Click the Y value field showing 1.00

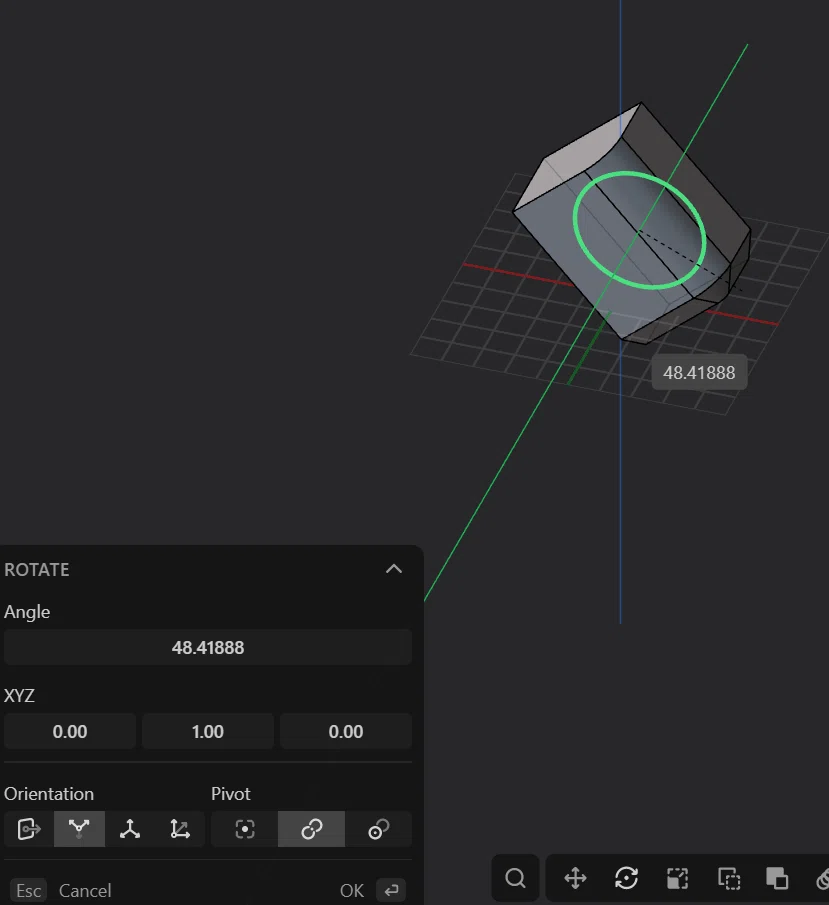tap(208, 731)
